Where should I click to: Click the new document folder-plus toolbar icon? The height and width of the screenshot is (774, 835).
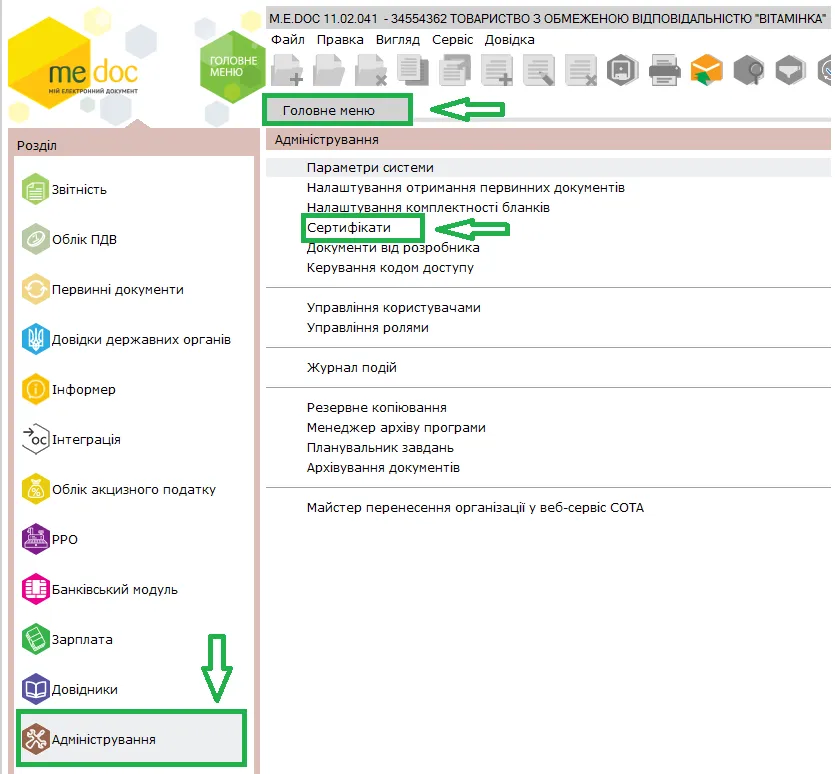pyautogui.click(x=287, y=70)
